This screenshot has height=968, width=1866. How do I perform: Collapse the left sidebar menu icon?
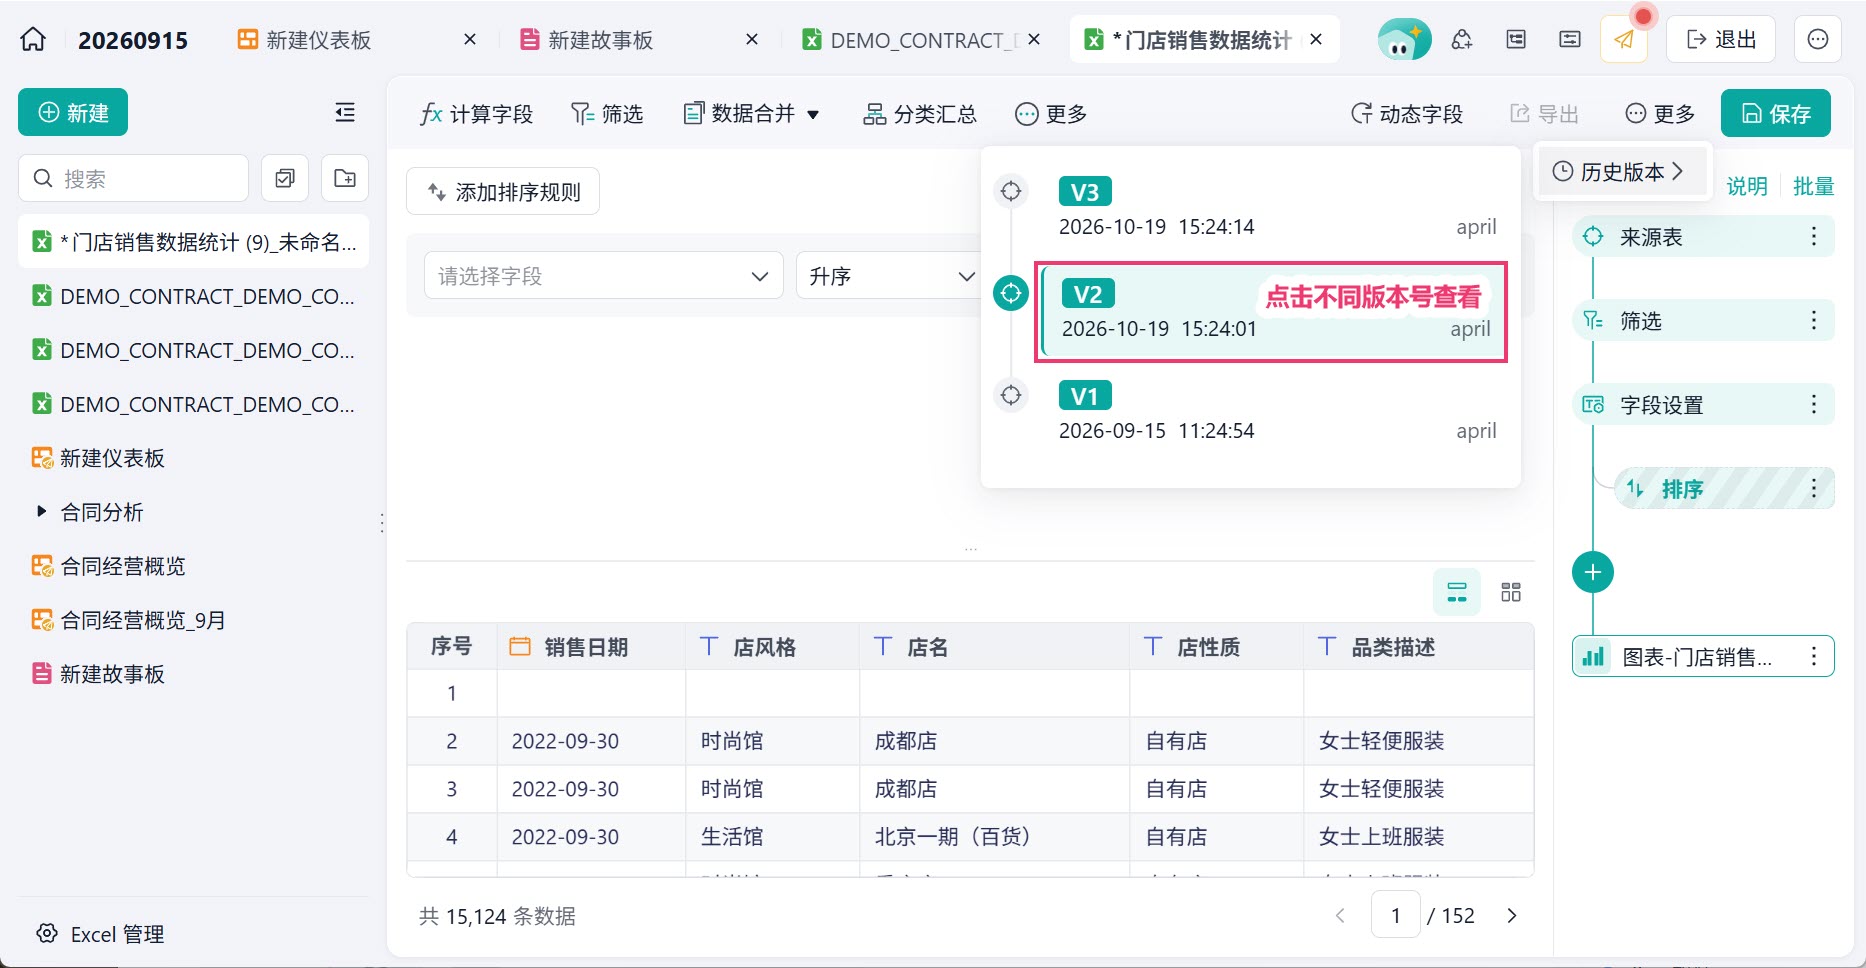pyautogui.click(x=345, y=113)
